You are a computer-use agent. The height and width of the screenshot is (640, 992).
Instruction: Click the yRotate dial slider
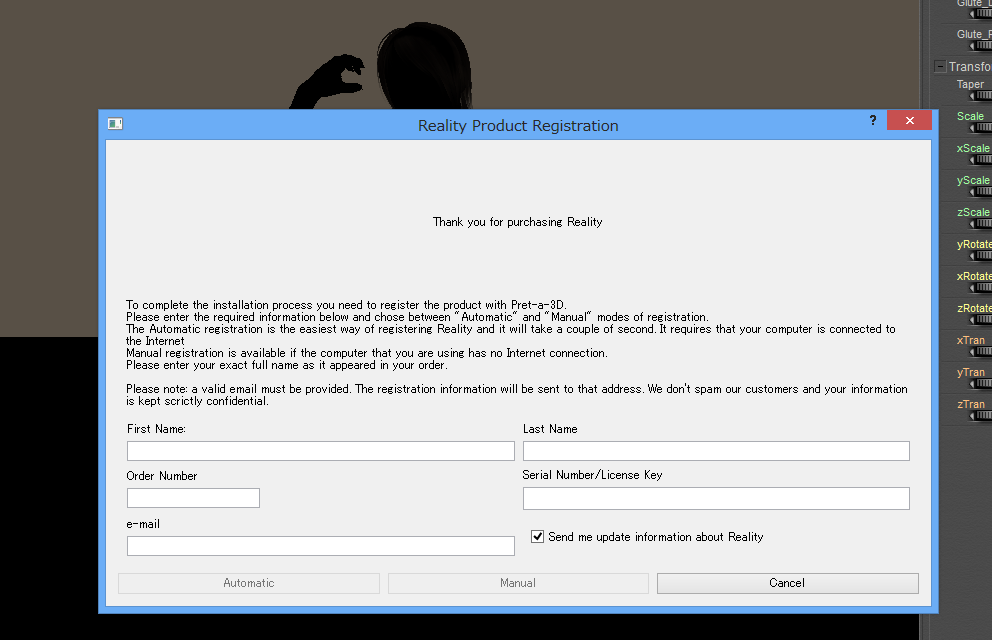981,255
